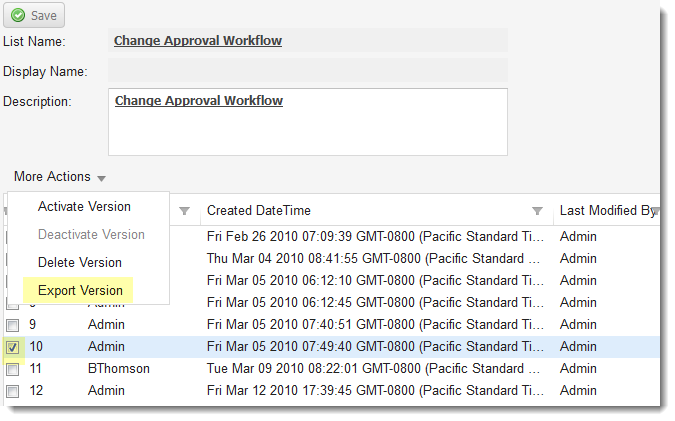The height and width of the screenshot is (421, 675).
Task: Click inside the Description text area
Action: tap(308, 122)
